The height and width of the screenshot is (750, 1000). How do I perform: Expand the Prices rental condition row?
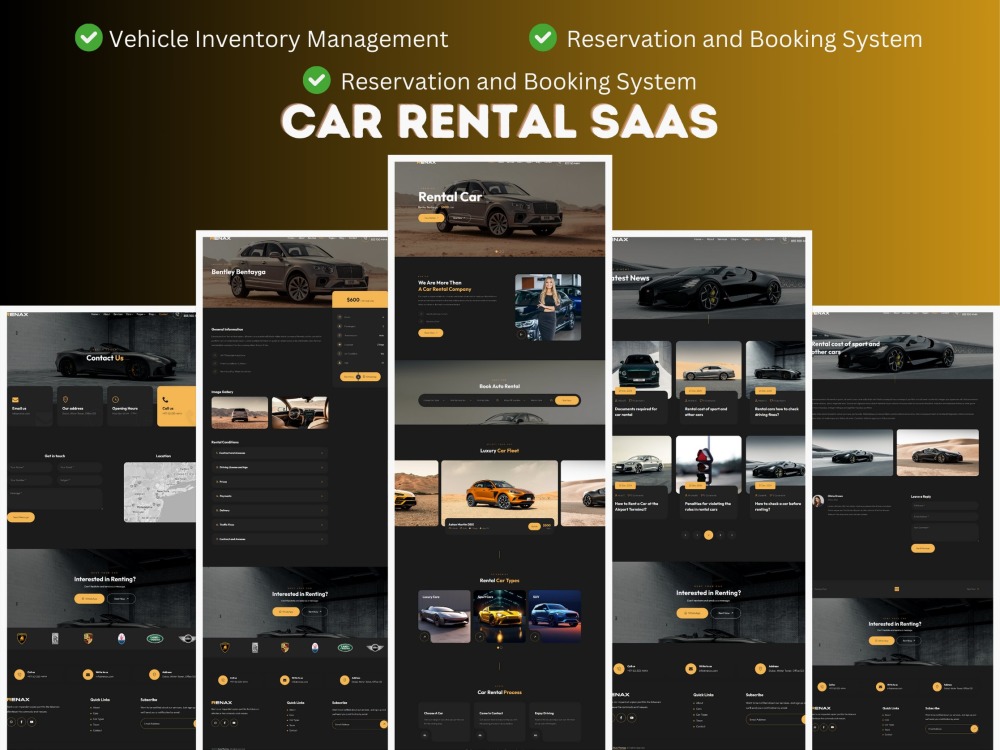tap(270, 482)
